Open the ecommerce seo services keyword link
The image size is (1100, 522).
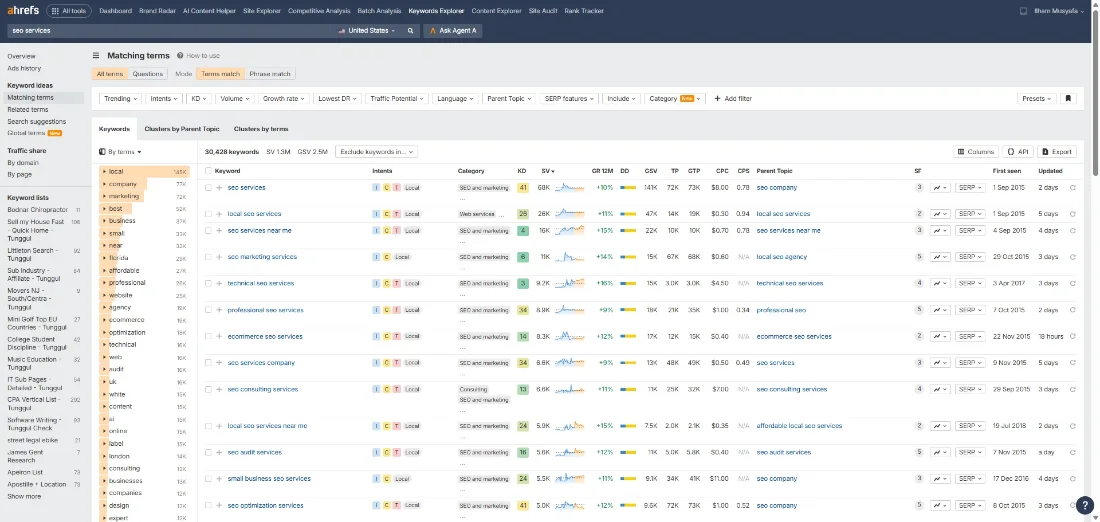pyautogui.click(x=265, y=337)
